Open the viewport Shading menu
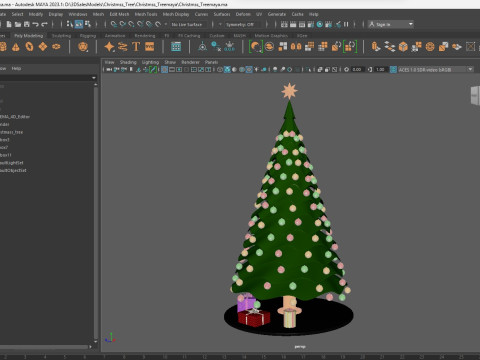This screenshot has height=360, width=480. point(128,62)
